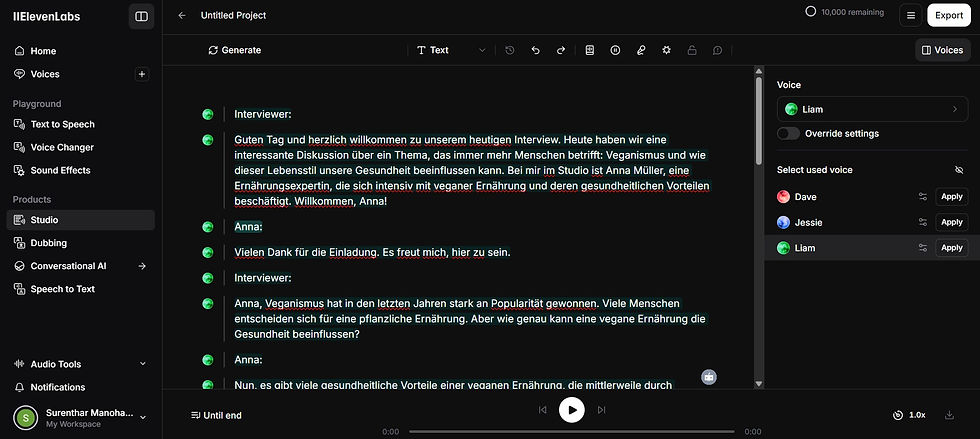Open Voice Changer

(x=80, y=147)
